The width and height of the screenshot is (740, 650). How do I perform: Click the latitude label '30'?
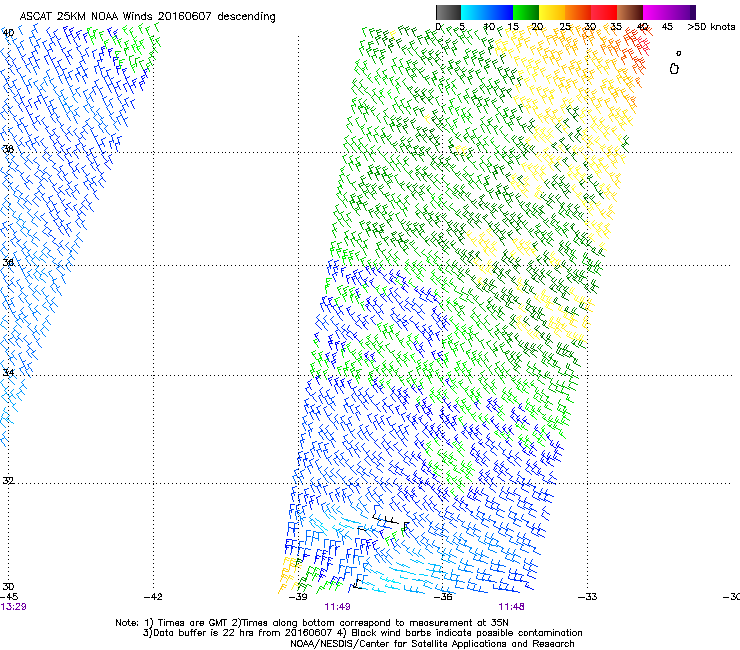8,586
